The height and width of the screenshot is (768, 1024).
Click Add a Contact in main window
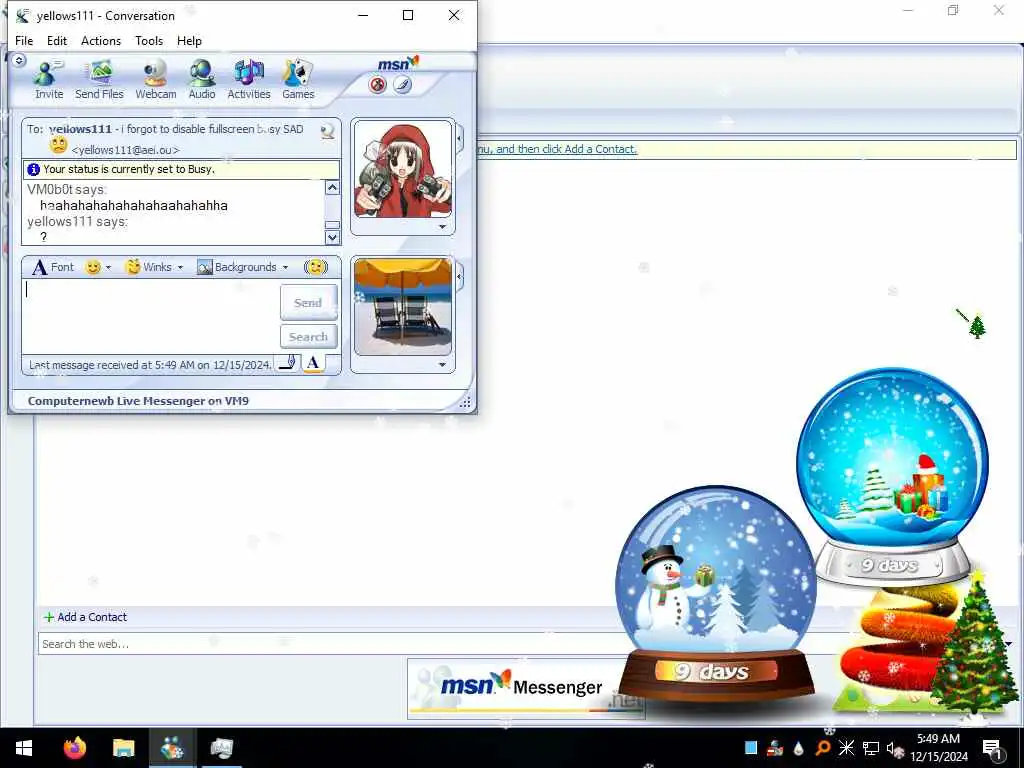coord(86,617)
